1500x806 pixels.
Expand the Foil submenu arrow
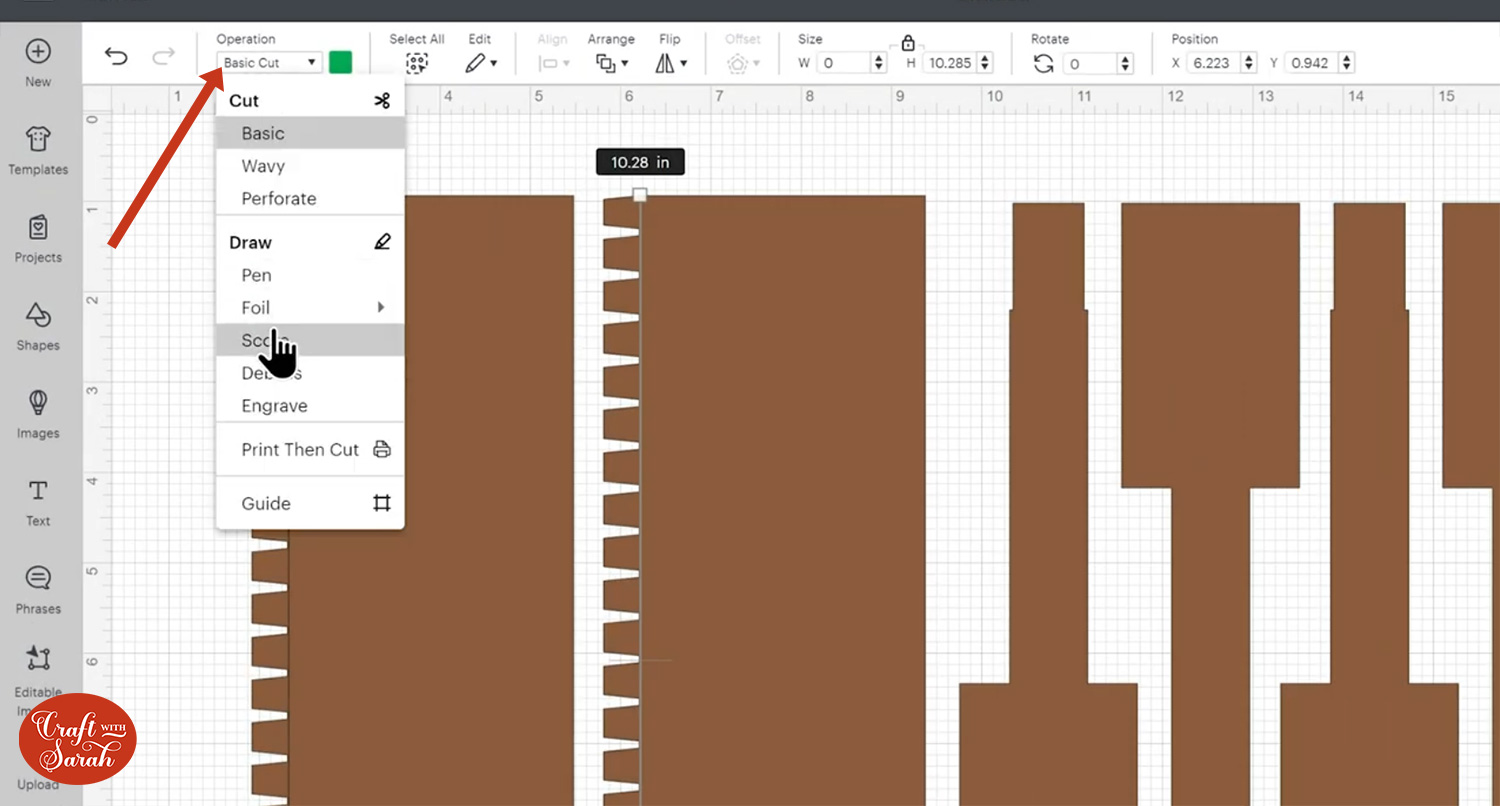(x=381, y=307)
